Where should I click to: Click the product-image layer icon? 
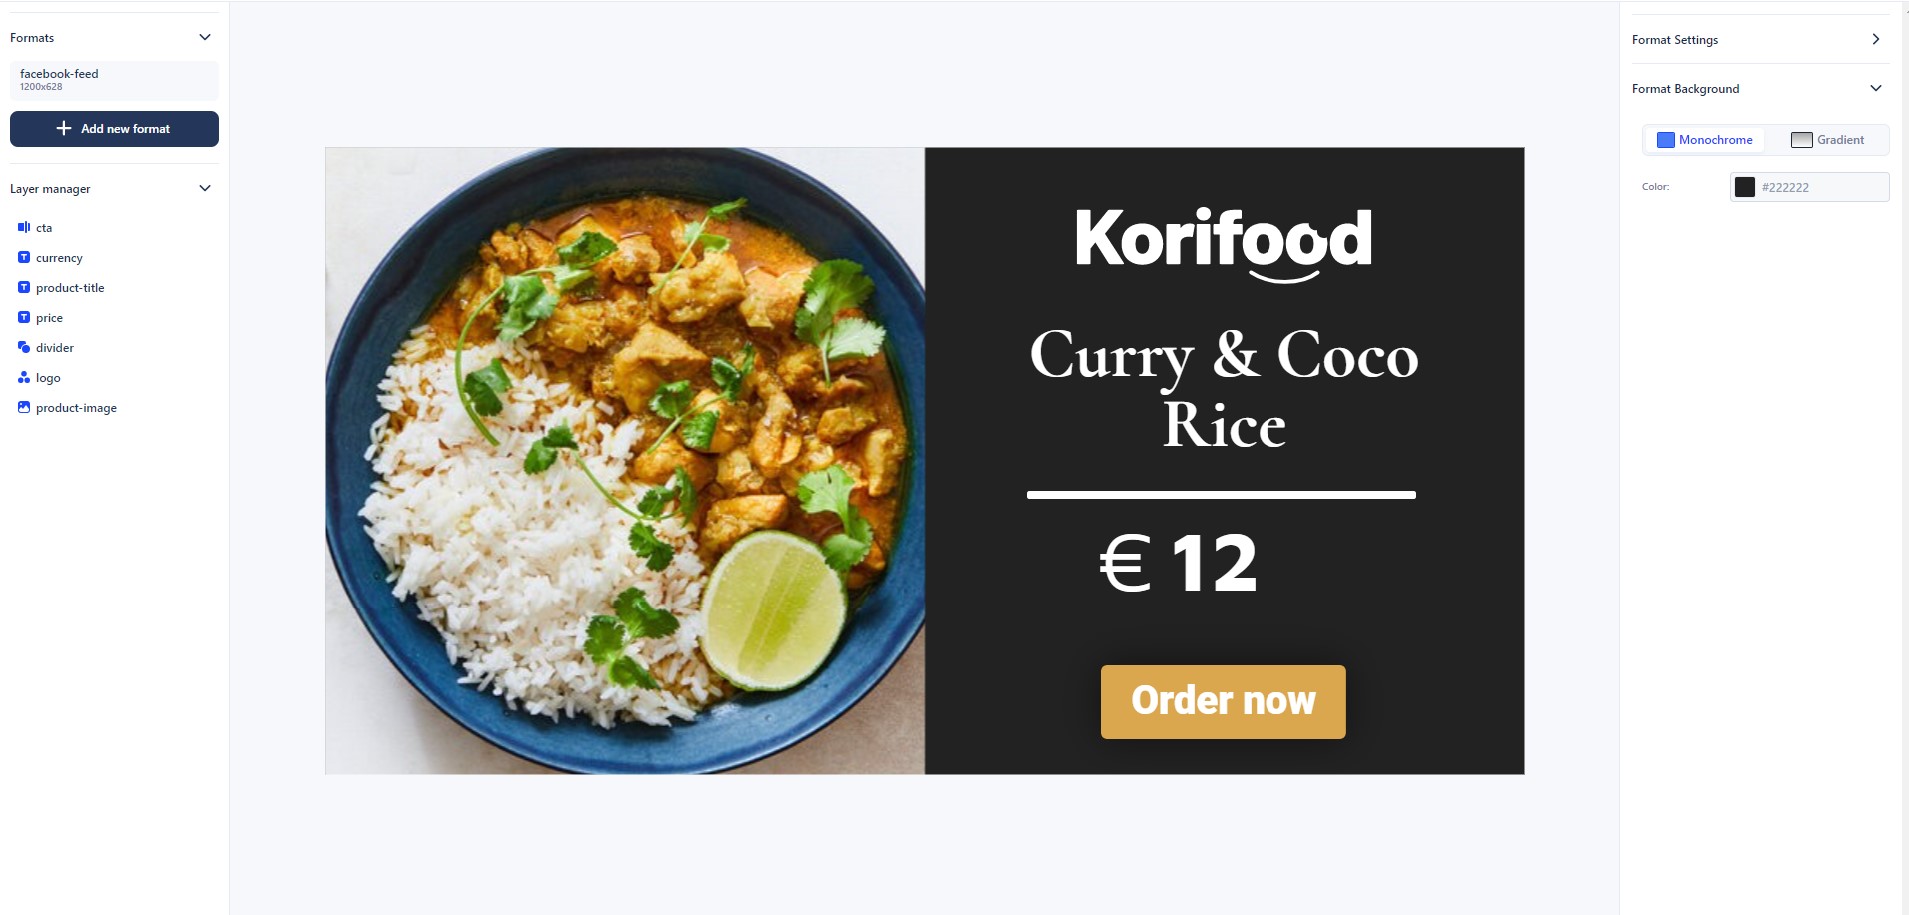coord(24,407)
